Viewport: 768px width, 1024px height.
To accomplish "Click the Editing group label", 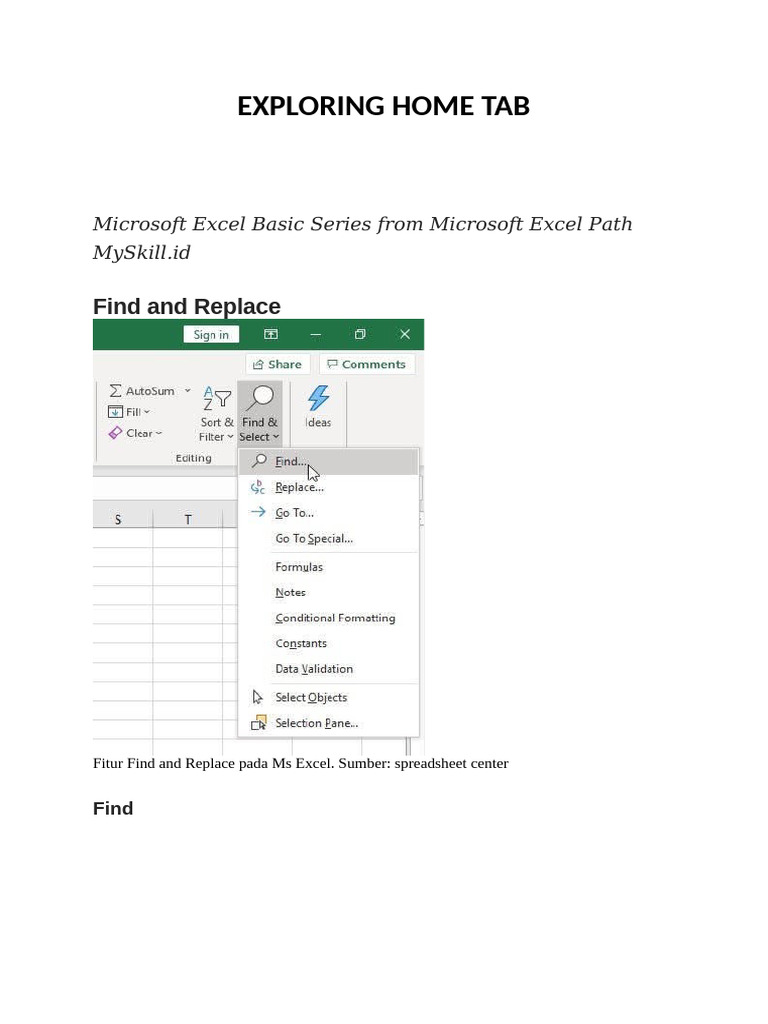I will click(193, 458).
